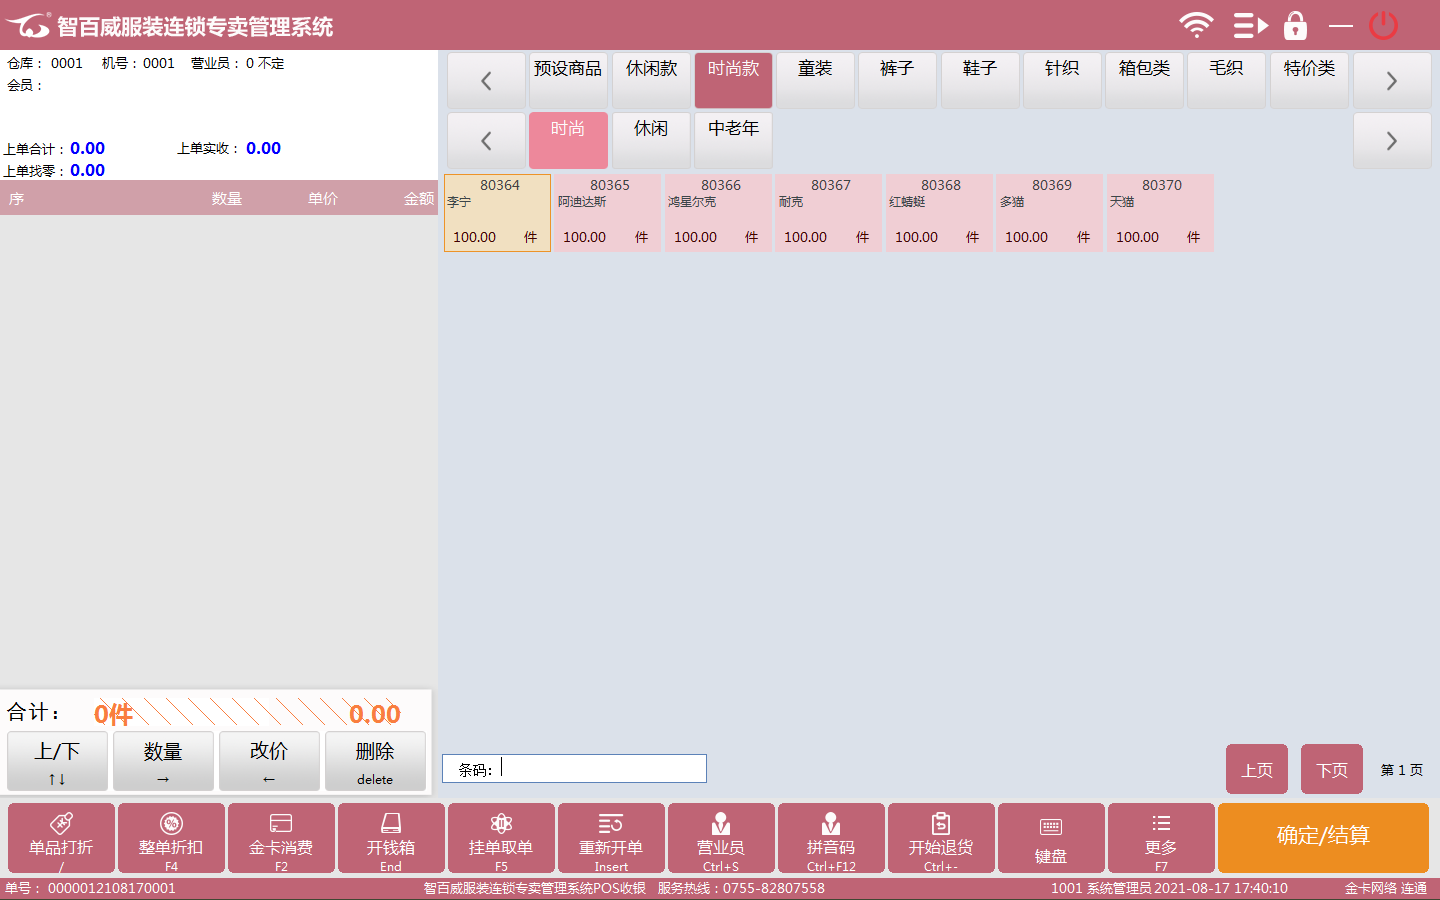Click the menu list arrow icon in header
The width and height of the screenshot is (1440, 900).
click(x=1249, y=25)
